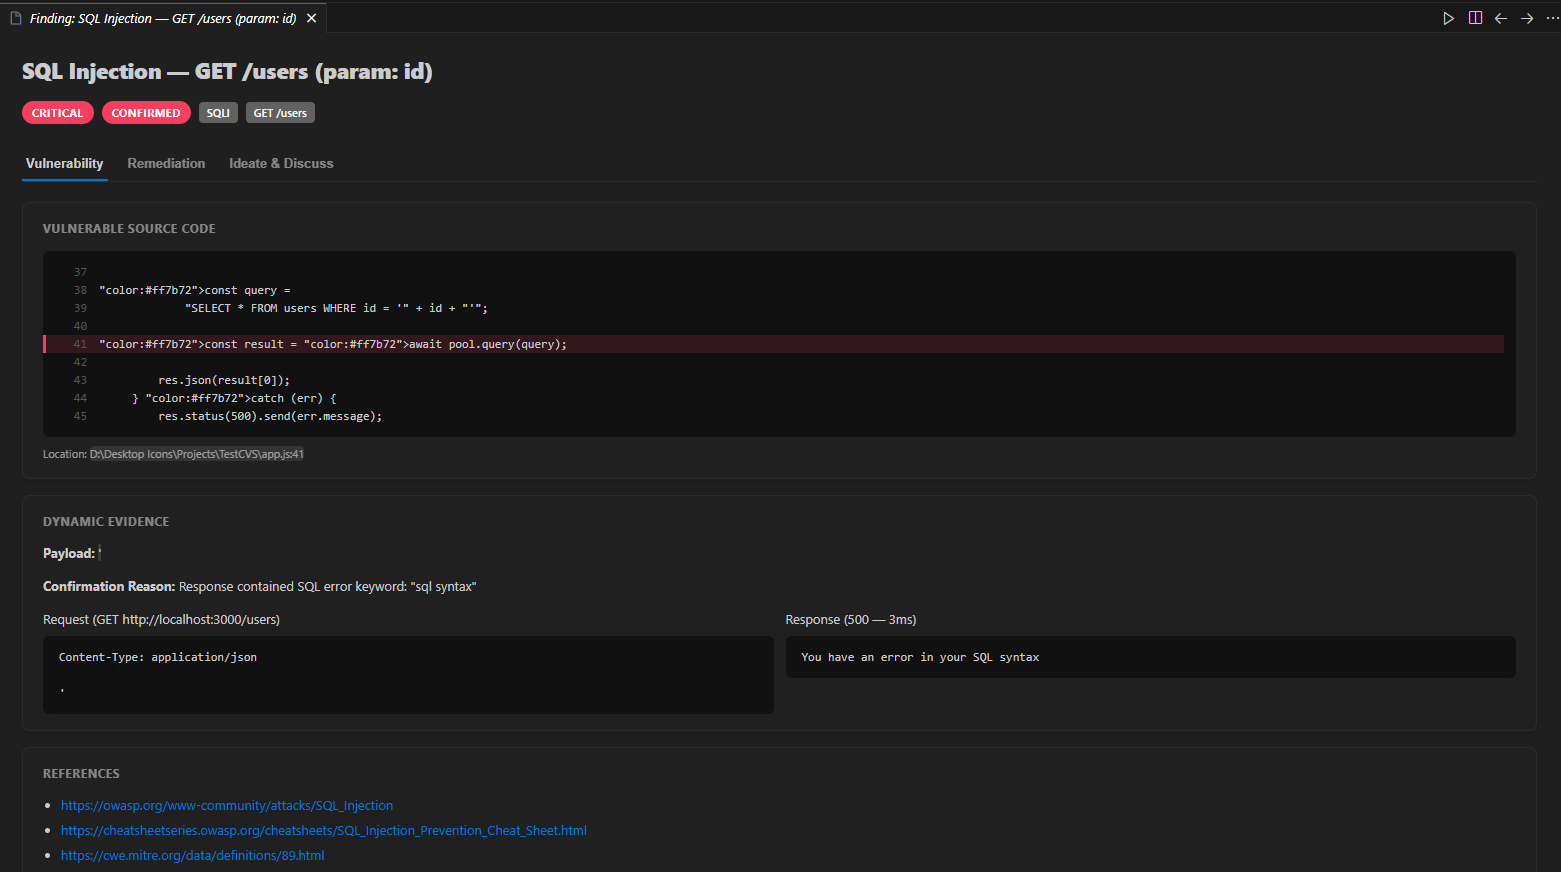Viewport: 1561px width, 872px height.
Task: Split the editor with the split icon
Action: pyautogui.click(x=1475, y=18)
